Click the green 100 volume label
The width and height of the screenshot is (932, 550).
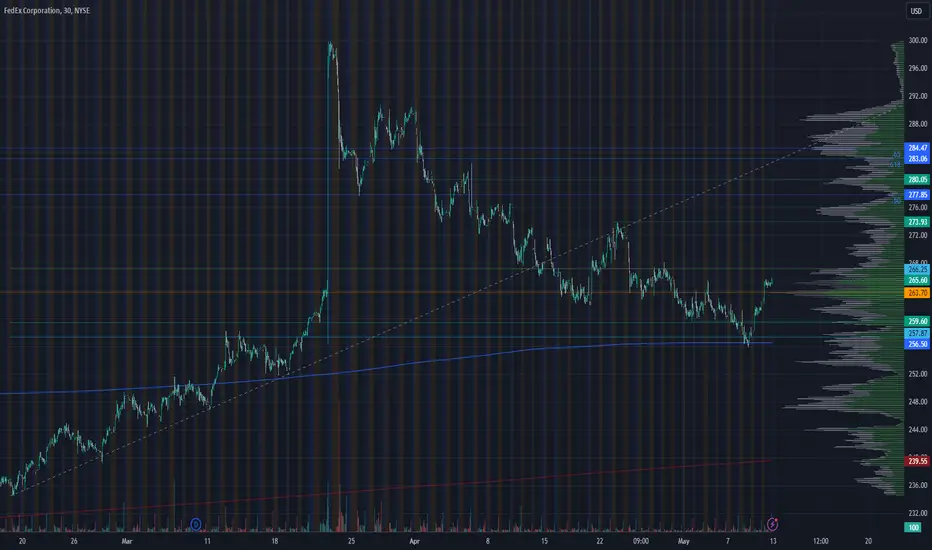(913, 527)
